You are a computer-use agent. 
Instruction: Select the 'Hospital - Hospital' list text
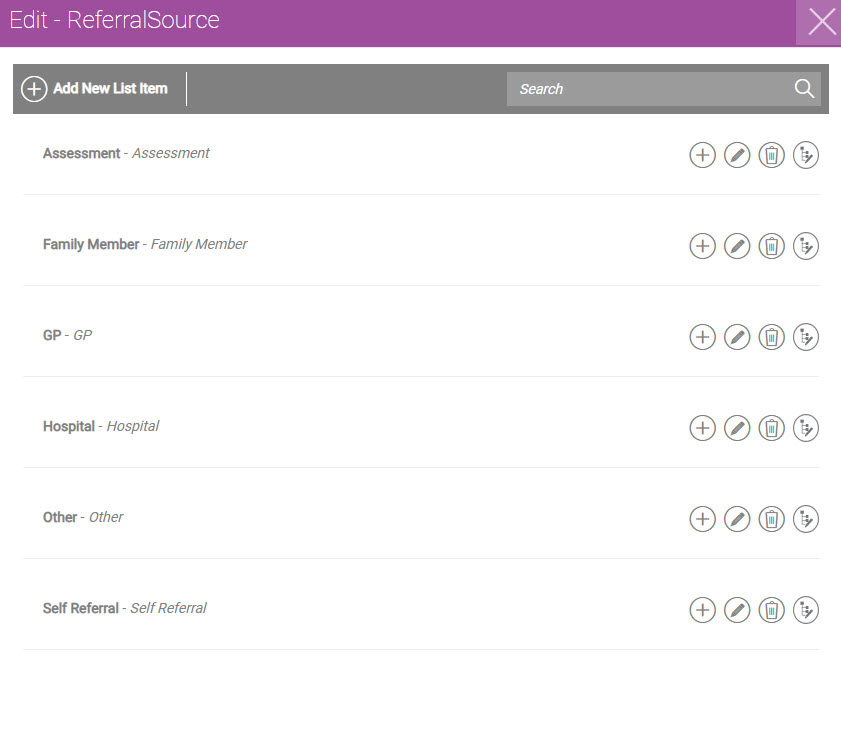click(101, 426)
